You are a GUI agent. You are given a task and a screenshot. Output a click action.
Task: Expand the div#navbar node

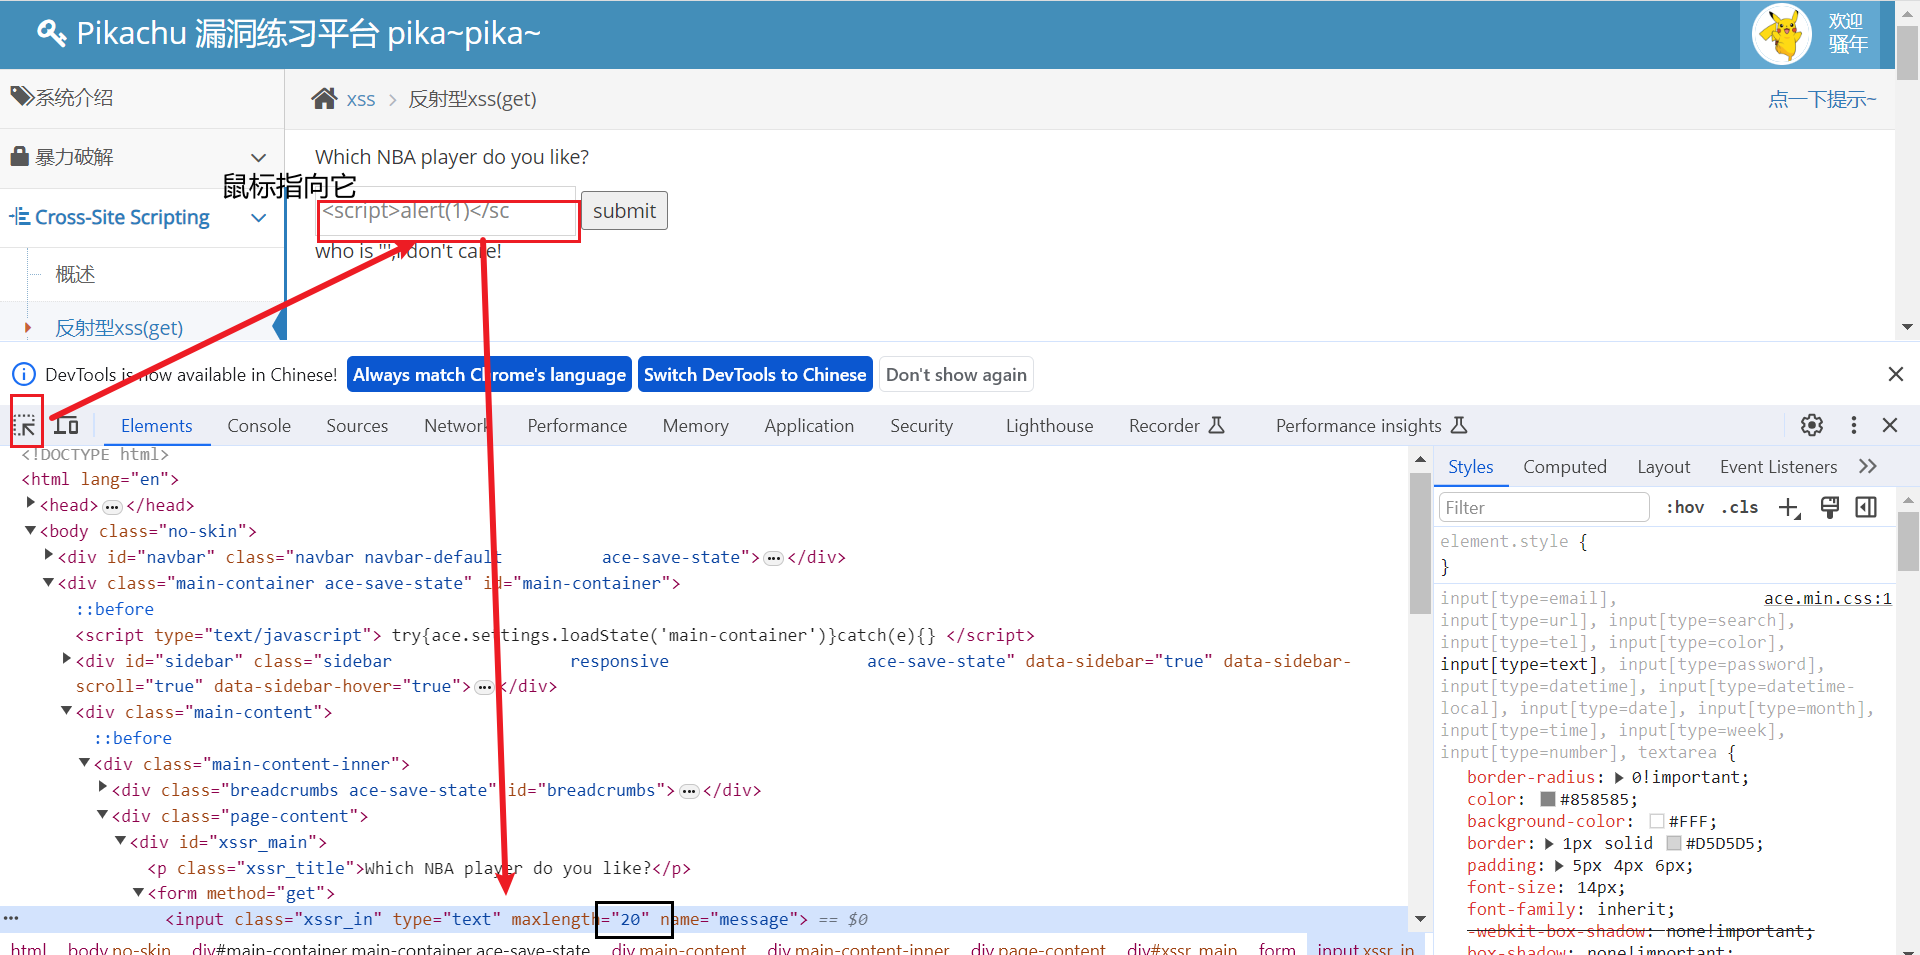pos(48,555)
